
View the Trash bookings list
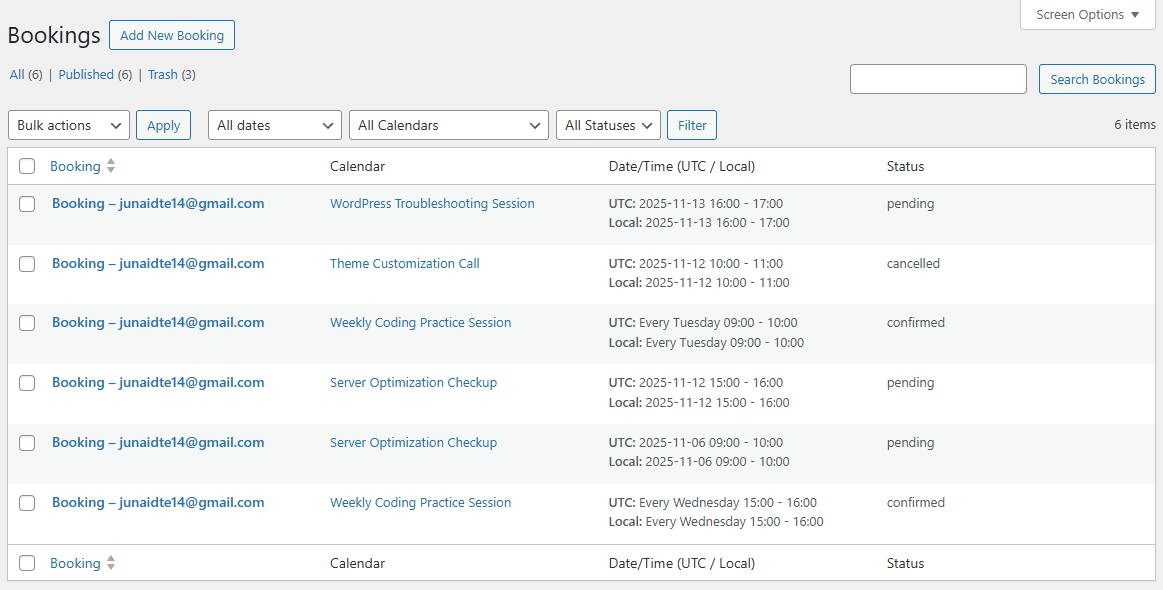163,74
